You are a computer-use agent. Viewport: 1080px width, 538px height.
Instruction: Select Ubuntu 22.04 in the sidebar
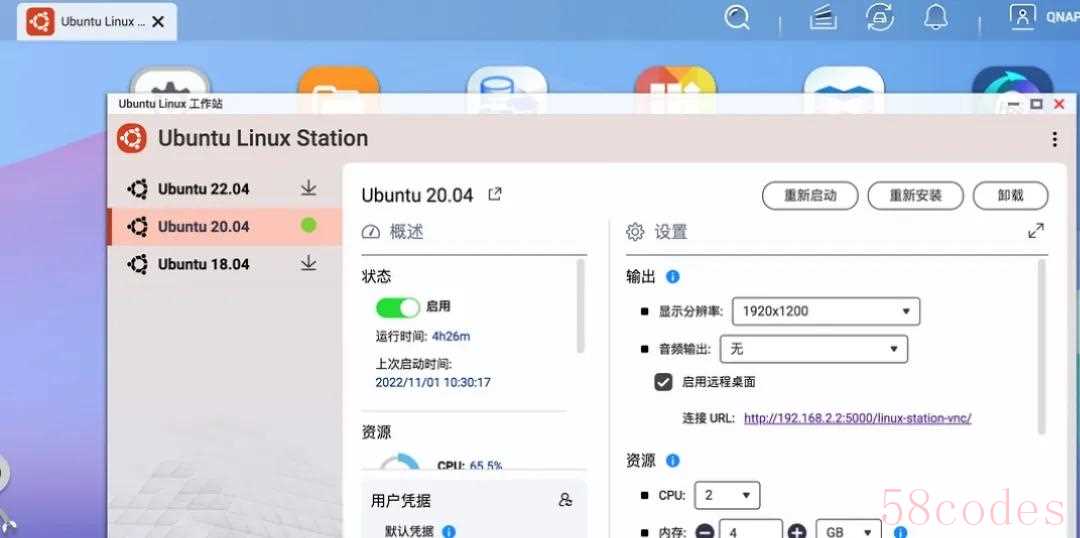pyautogui.click(x=225, y=189)
